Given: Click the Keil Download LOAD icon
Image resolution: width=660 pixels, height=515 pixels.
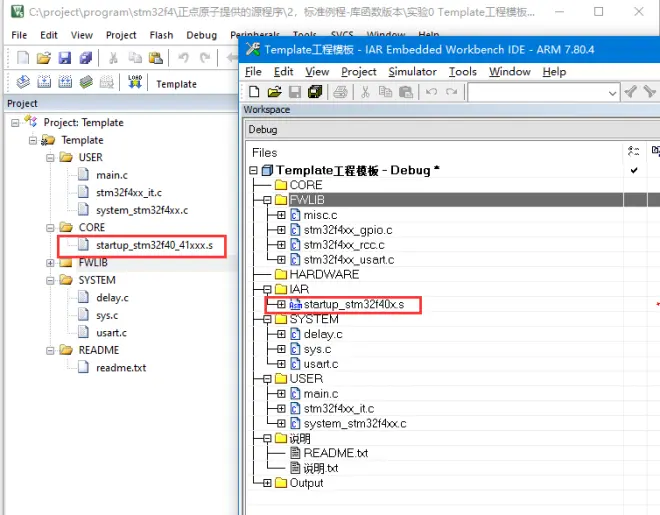Looking at the screenshot, I should tap(135, 81).
